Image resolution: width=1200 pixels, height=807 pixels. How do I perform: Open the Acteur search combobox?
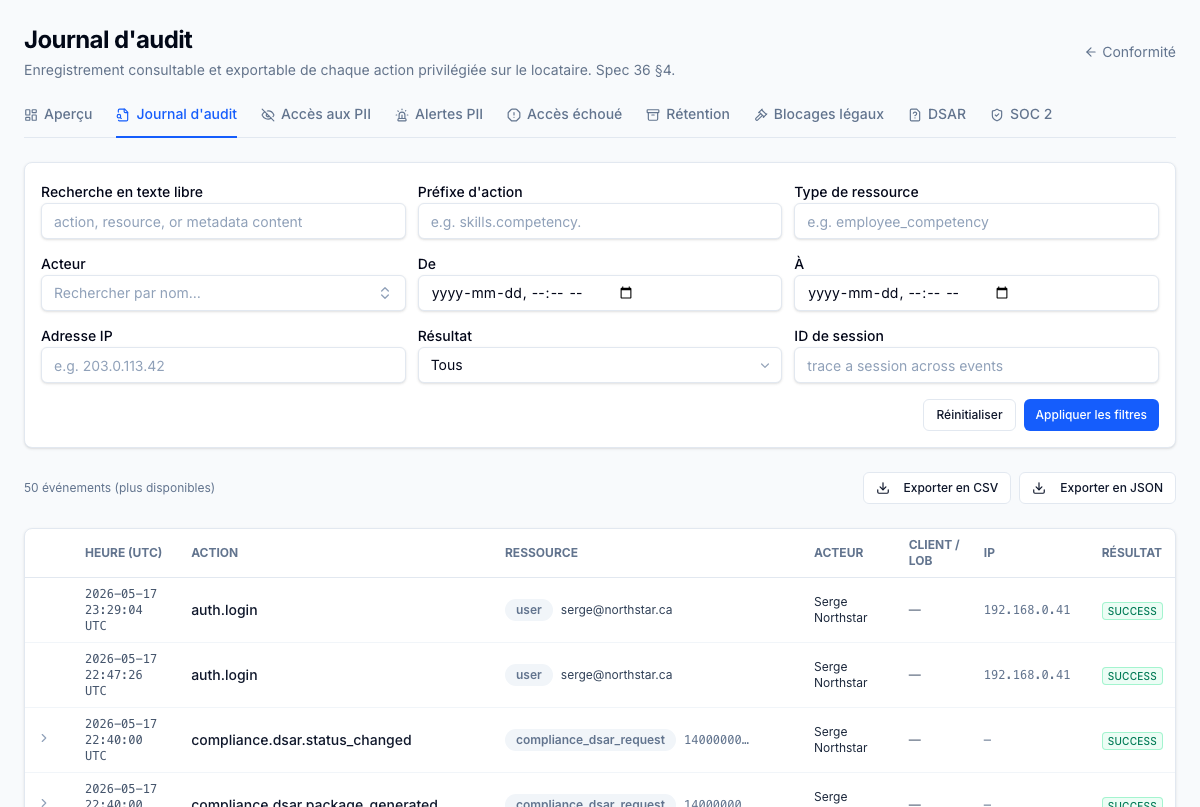coord(223,293)
